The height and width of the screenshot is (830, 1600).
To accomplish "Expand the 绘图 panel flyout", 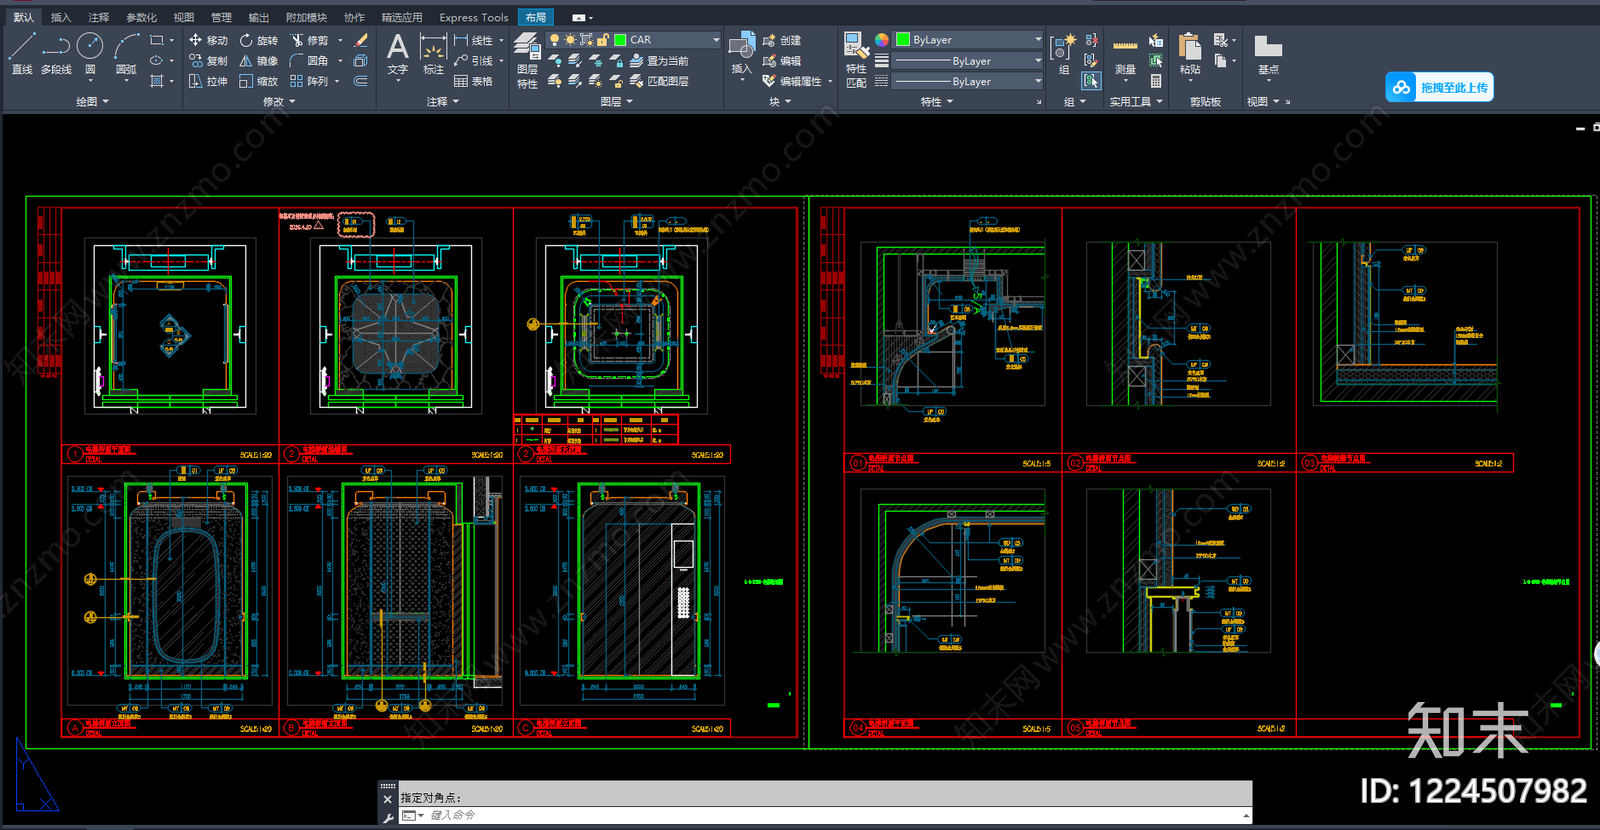I will 92,102.
